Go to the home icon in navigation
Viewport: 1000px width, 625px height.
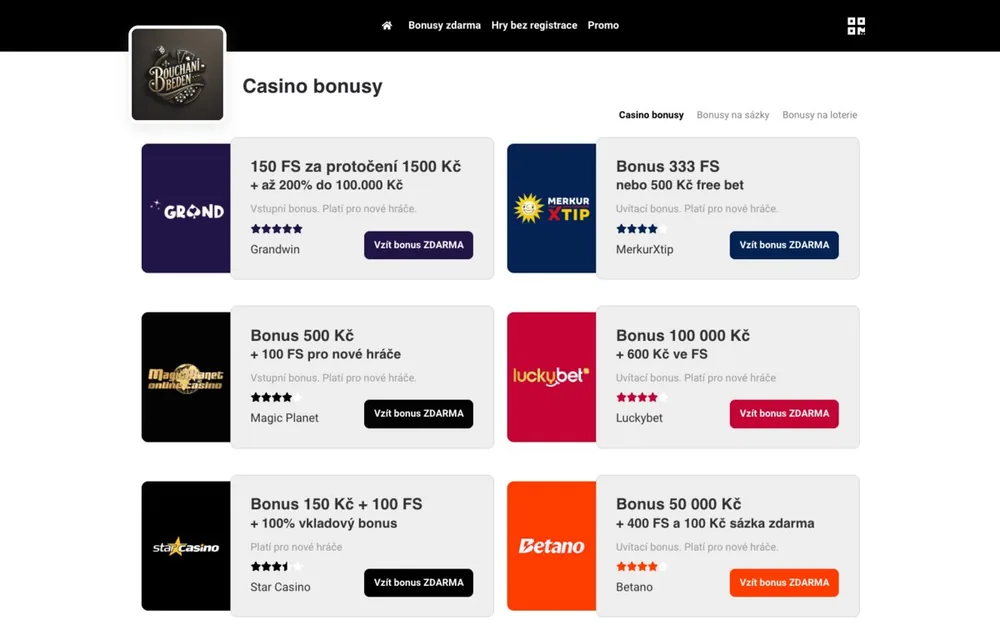(386, 26)
